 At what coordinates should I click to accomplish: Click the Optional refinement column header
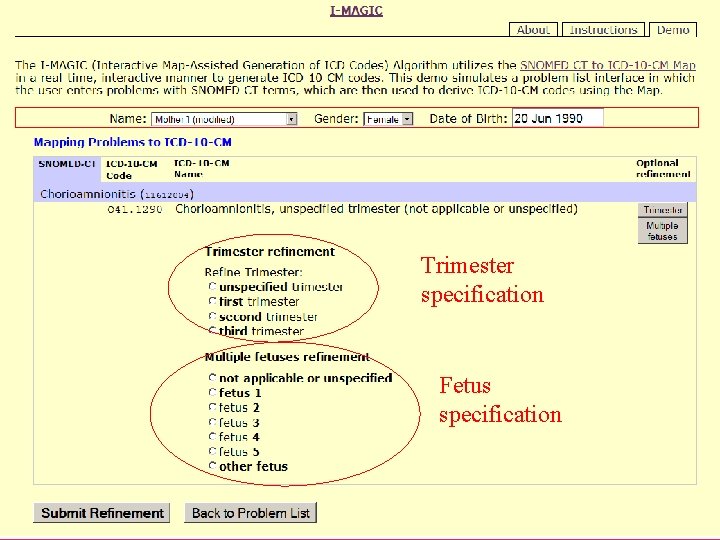(663, 169)
